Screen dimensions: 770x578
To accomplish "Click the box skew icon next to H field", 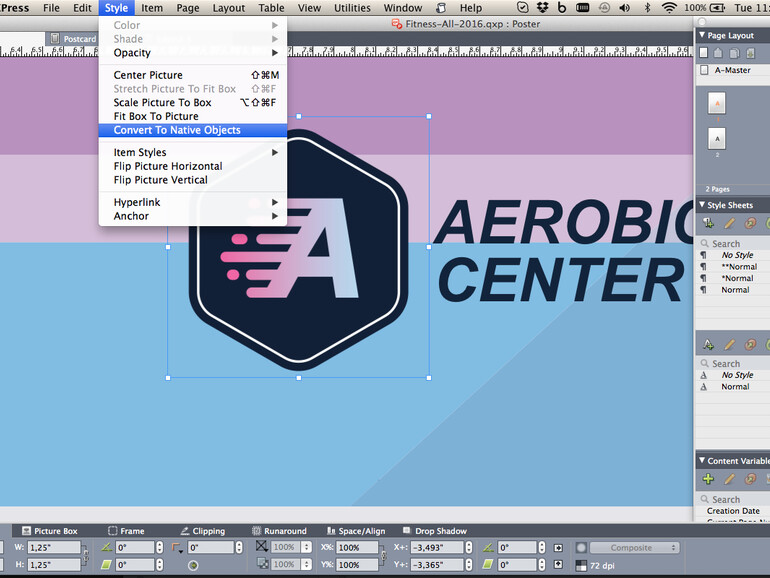I will [106, 565].
